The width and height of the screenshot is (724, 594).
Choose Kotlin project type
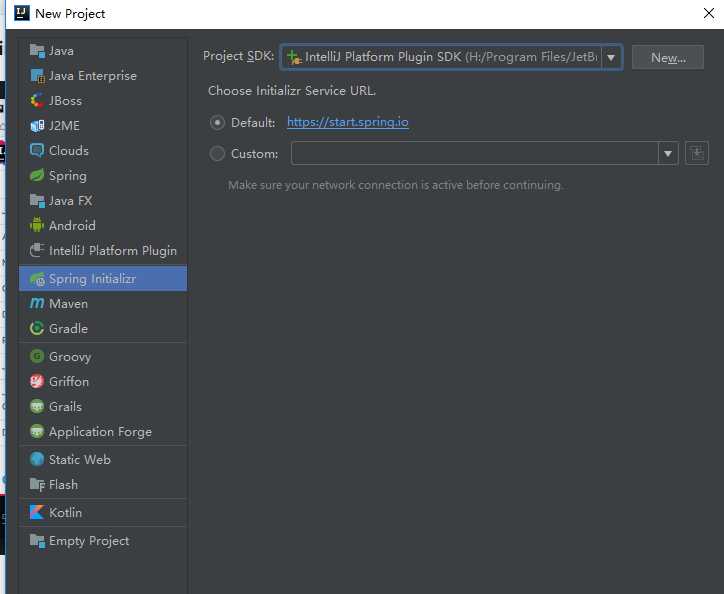pyautogui.click(x=103, y=512)
